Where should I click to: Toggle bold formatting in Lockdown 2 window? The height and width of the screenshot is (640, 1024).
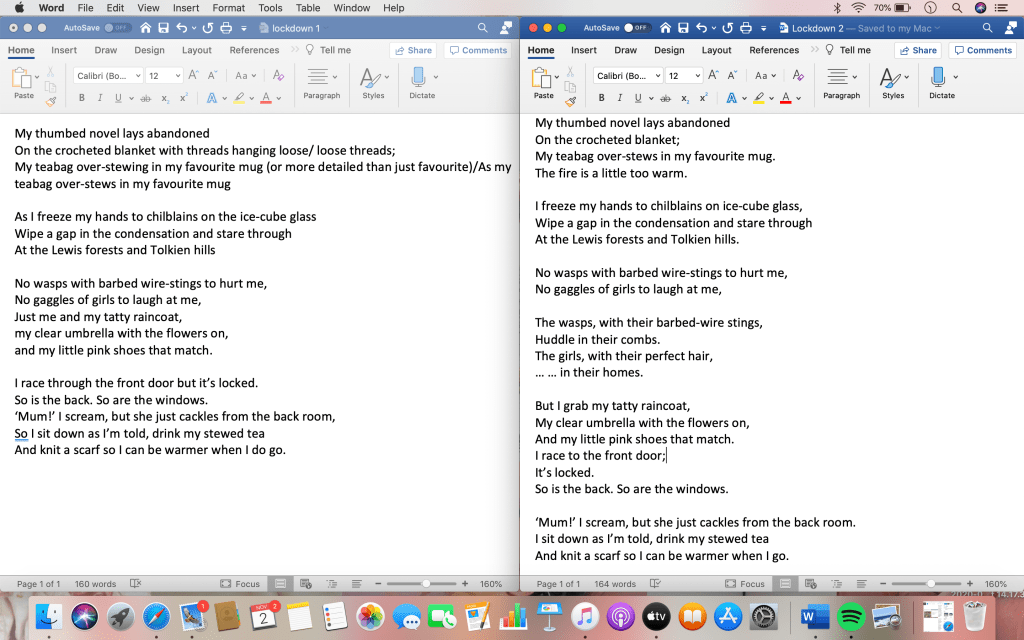[601, 98]
